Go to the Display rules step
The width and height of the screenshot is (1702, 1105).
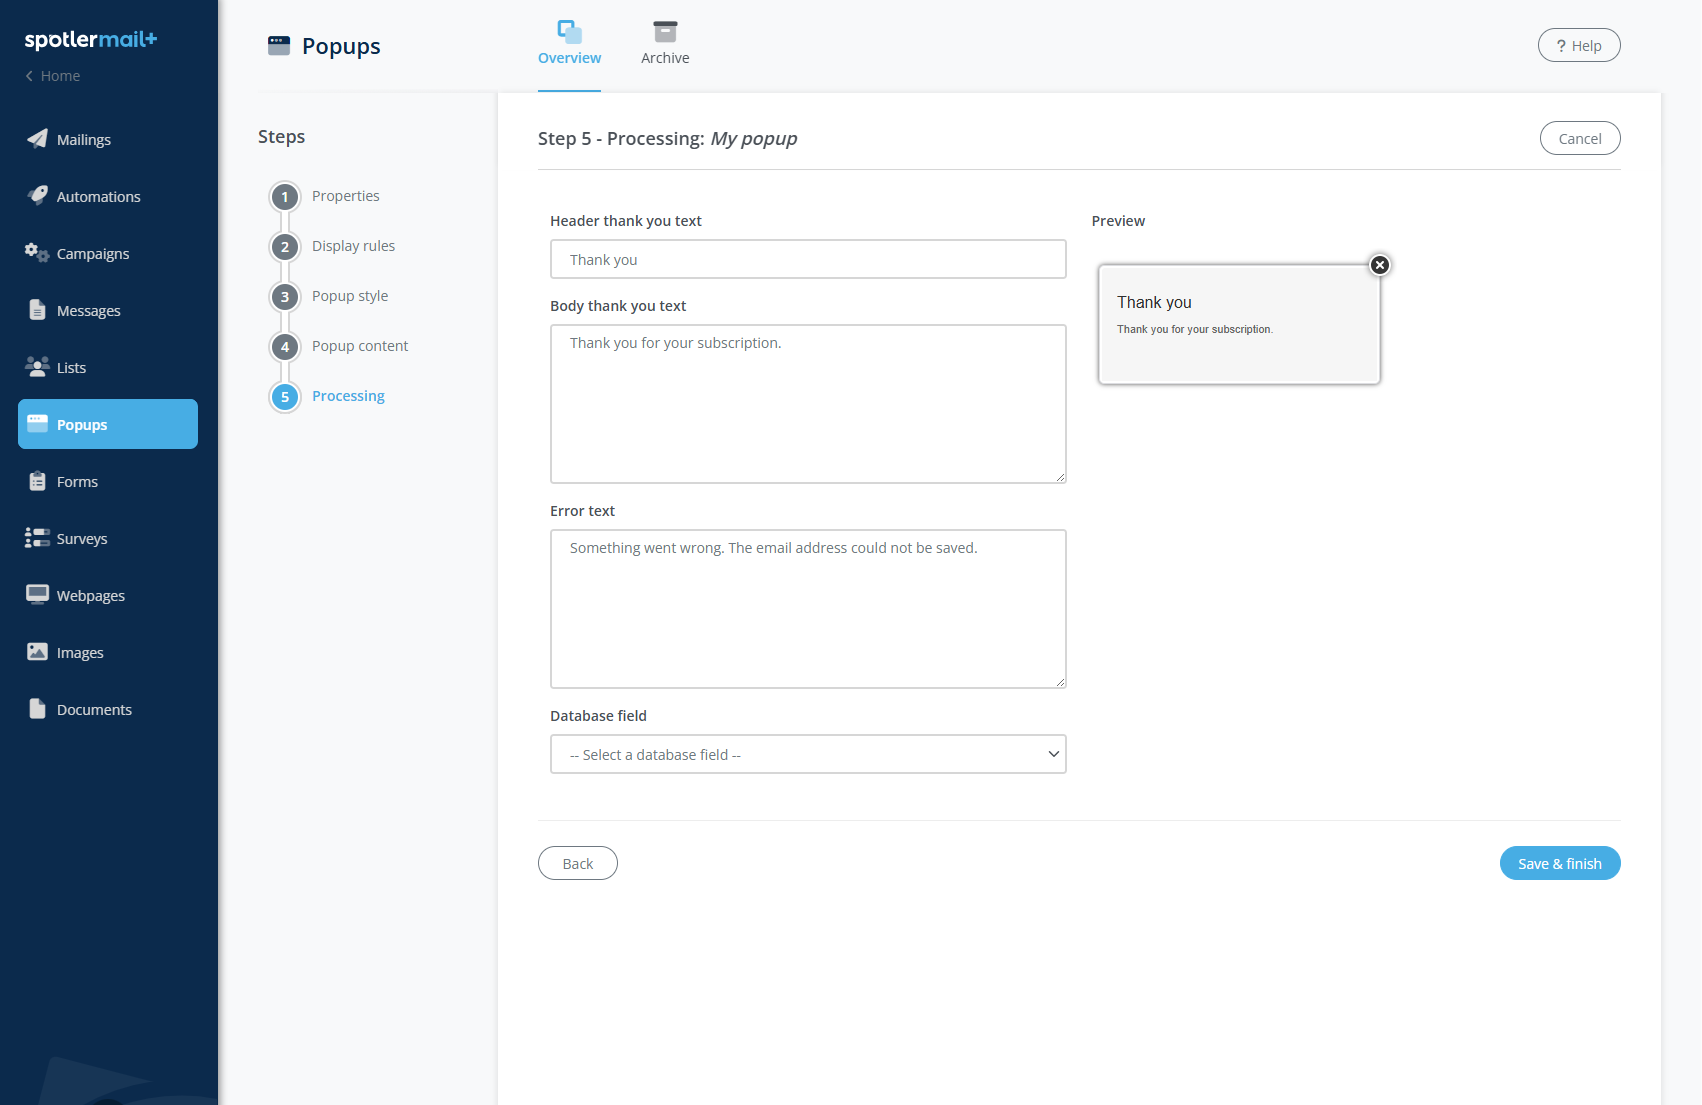click(x=353, y=246)
